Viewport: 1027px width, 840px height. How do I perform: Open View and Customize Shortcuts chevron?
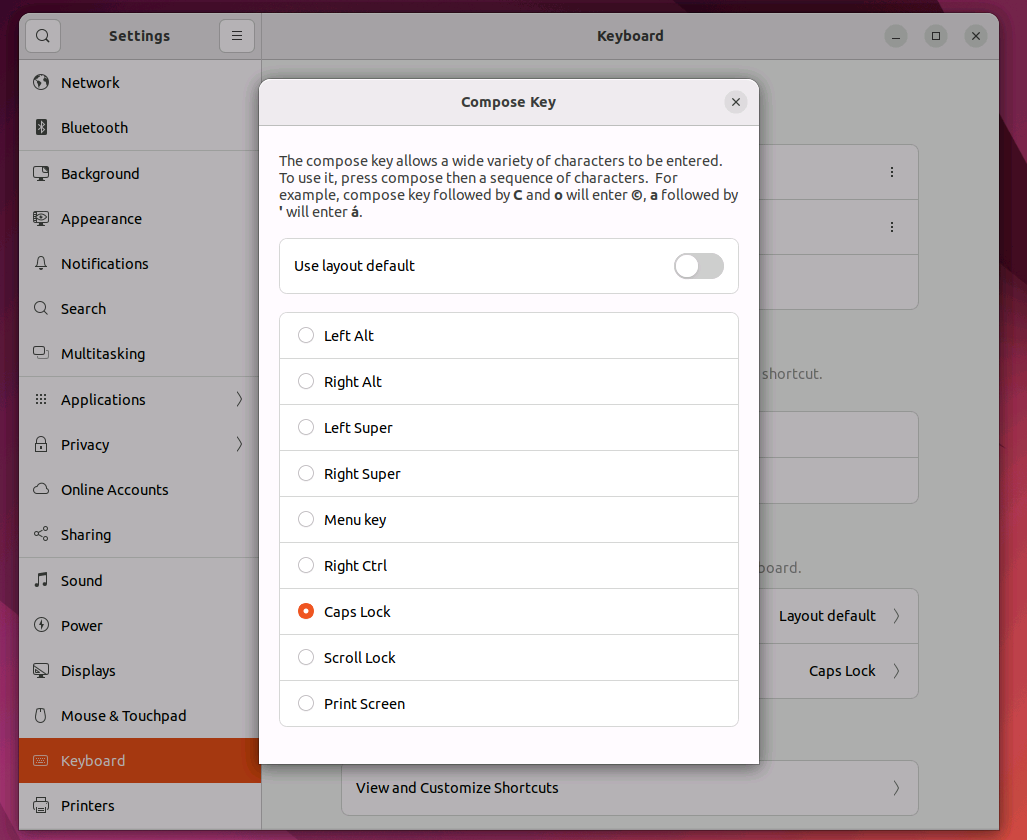pyautogui.click(x=896, y=788)
